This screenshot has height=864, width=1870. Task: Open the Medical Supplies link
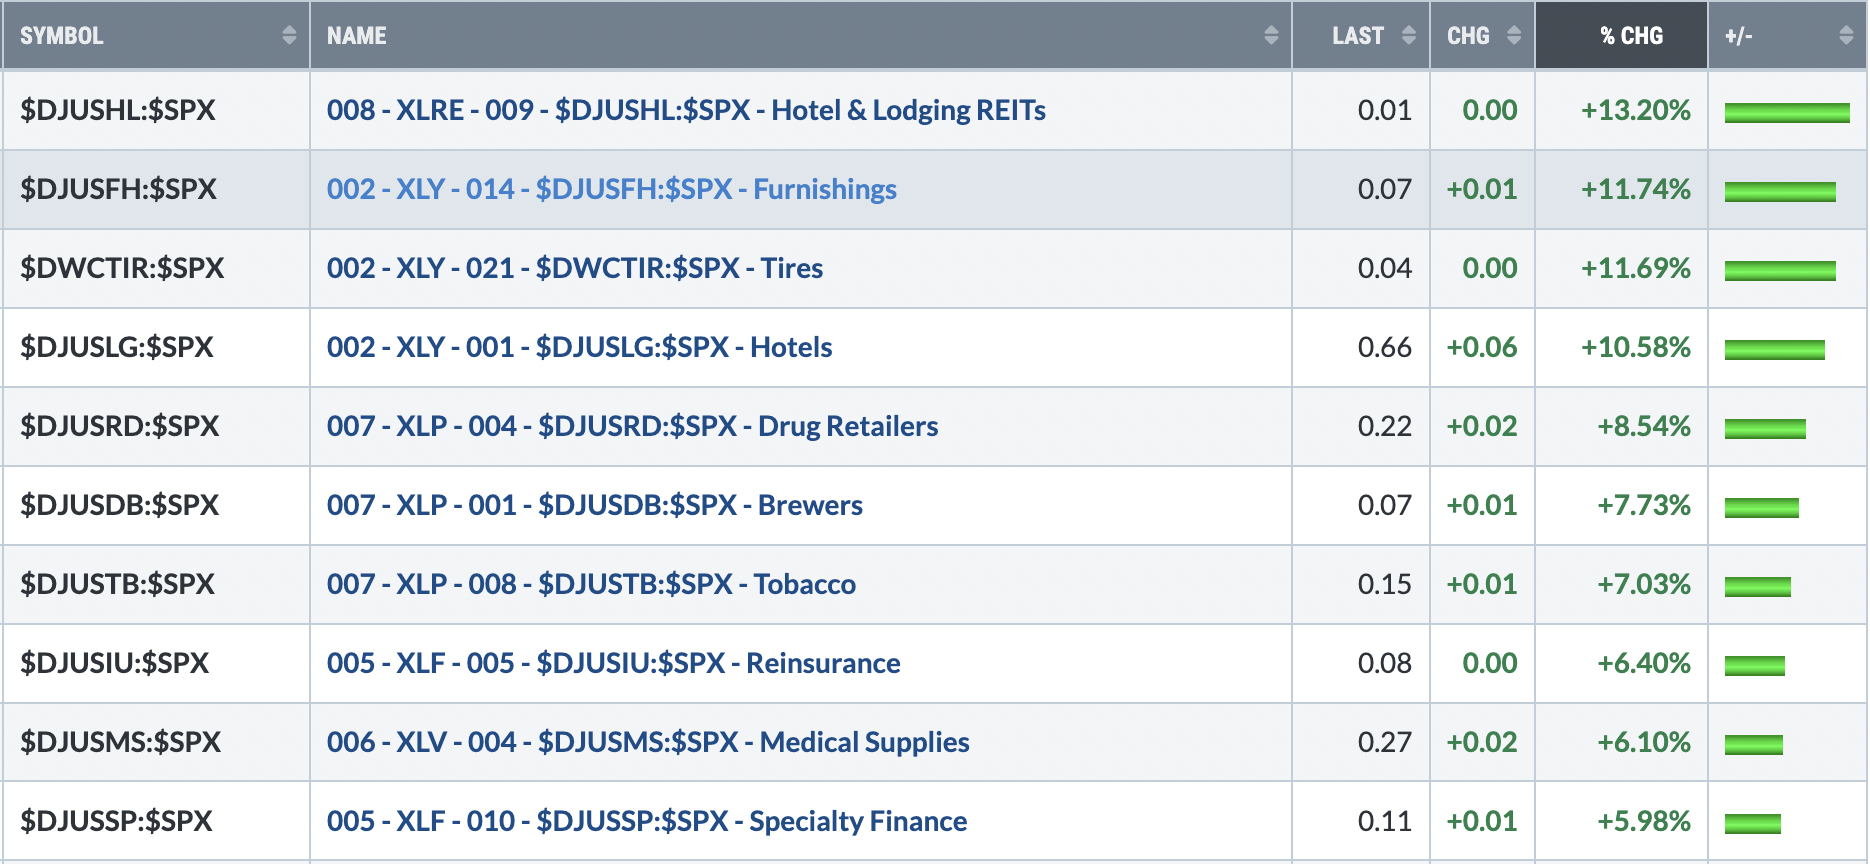(x=648, y=742)
